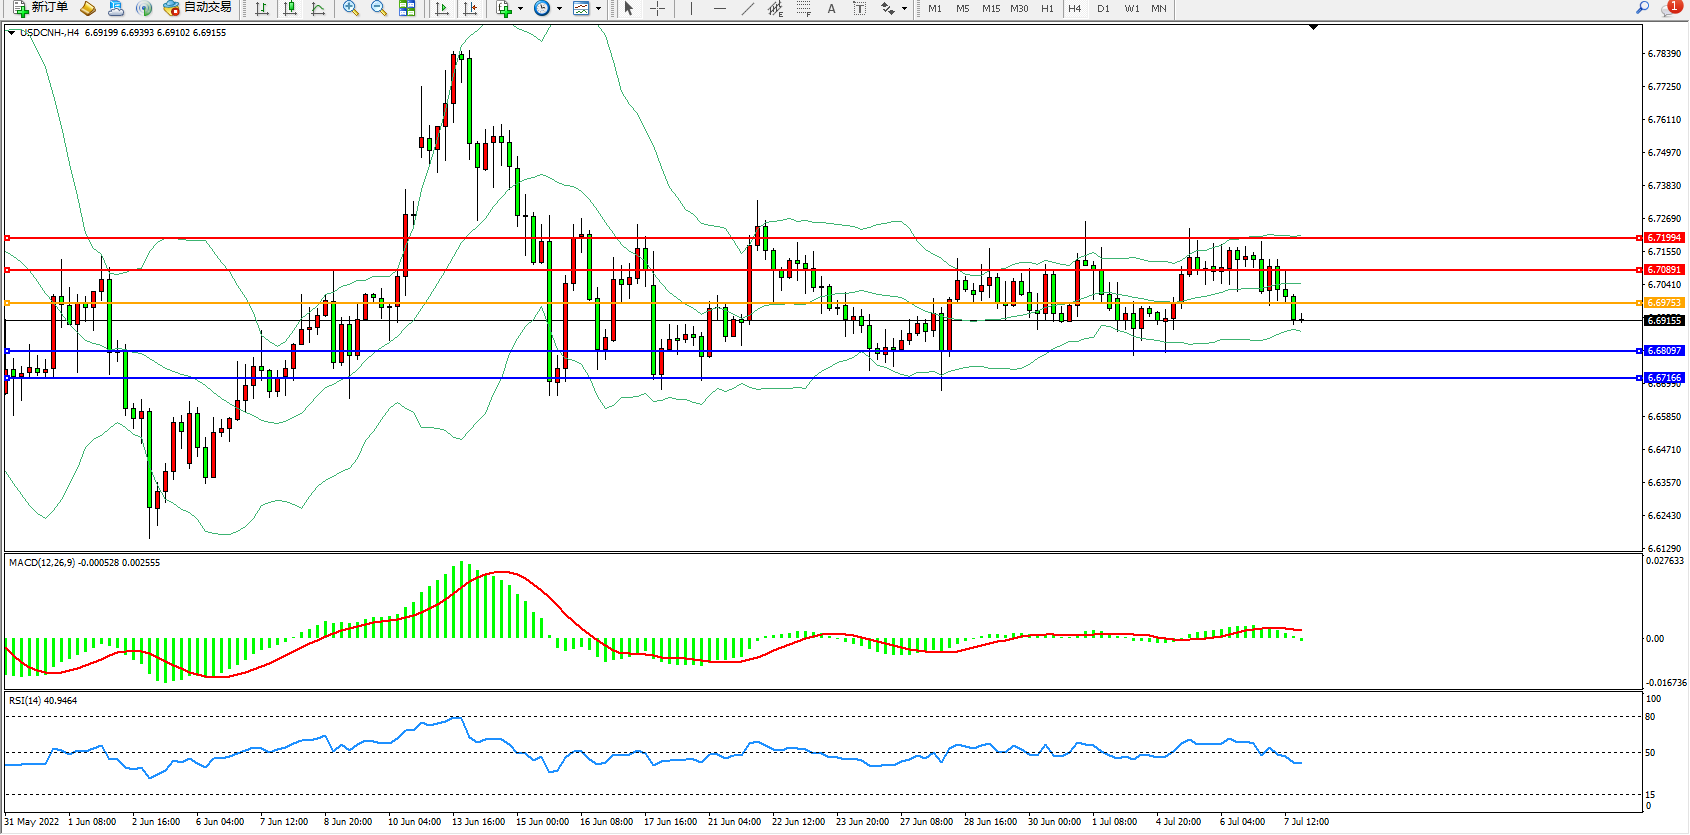Switch chart to bar chart mode
Viewport: 1690px width, 835px height.
point(262,8)
